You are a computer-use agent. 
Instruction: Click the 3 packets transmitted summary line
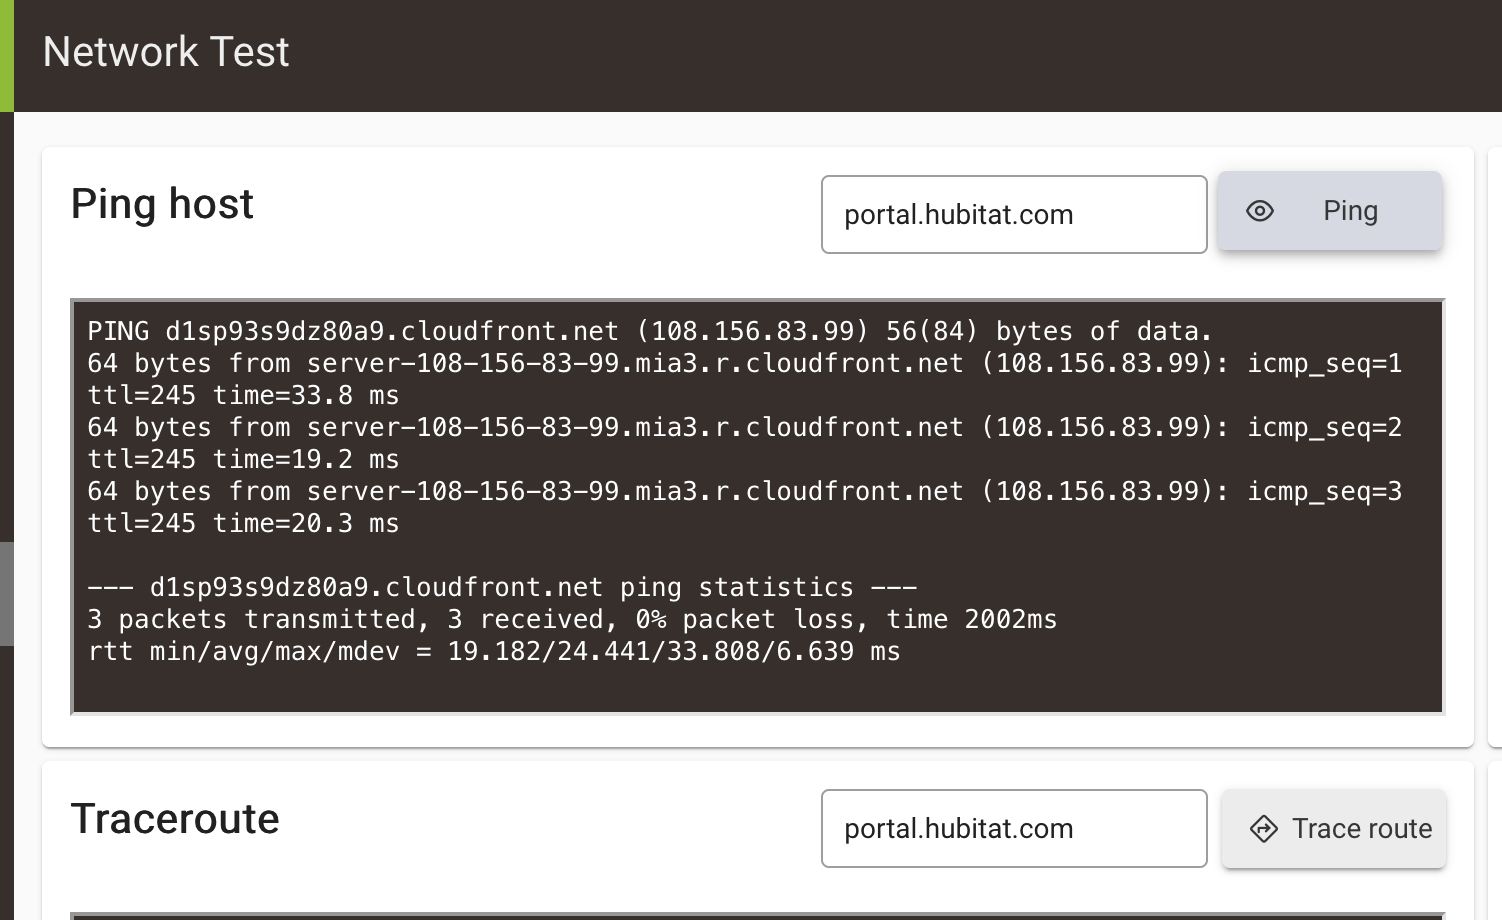tap(572, 619)
